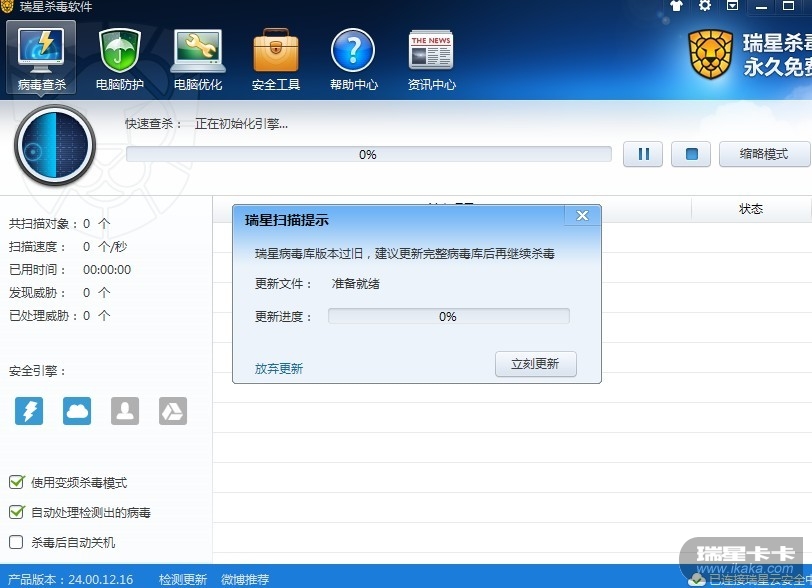
Task: Click the cloud connection status icon
Action: [697, 579]
